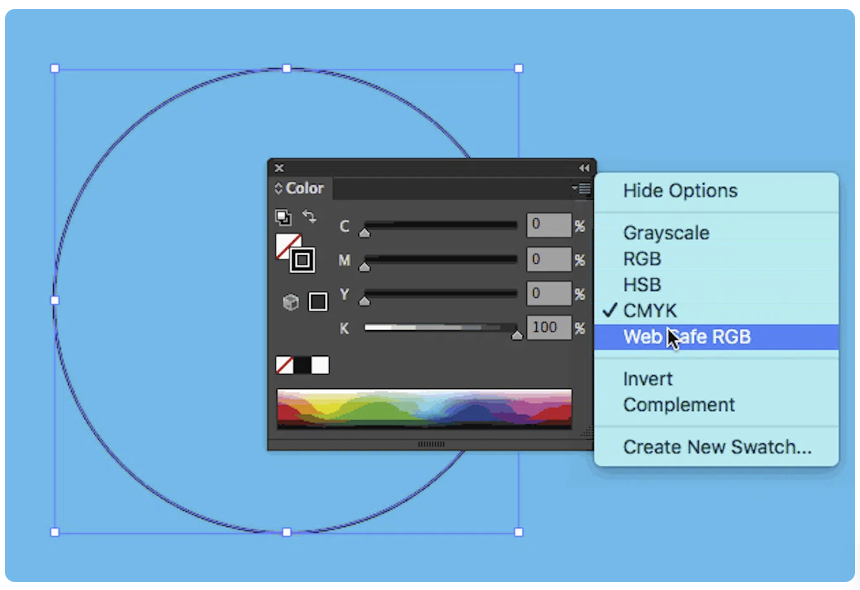The width and height of the screenshot is (860, 590).
Task: Close the Color panel with X icon
Action: point(279,168)
